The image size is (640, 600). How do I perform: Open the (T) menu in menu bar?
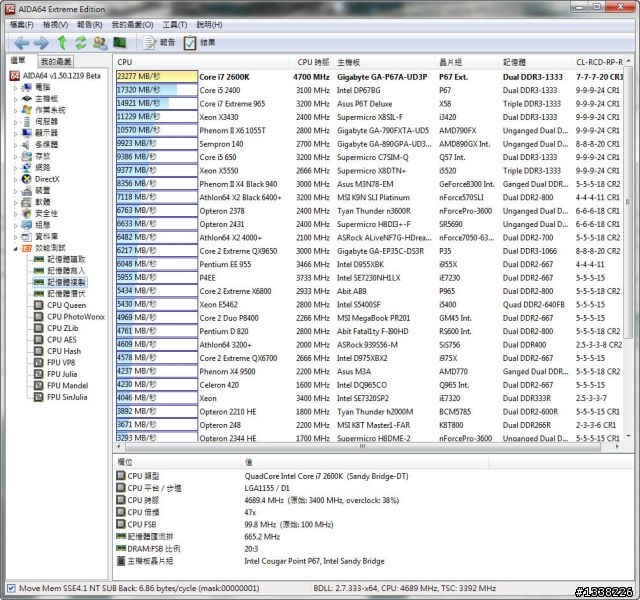pyautogui.click(x=175, y=25)
